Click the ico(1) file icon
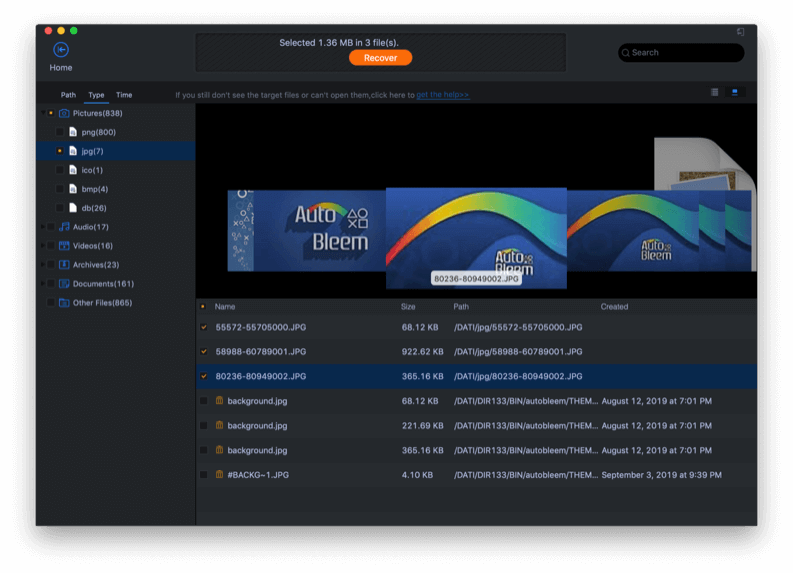 [73, 170]
